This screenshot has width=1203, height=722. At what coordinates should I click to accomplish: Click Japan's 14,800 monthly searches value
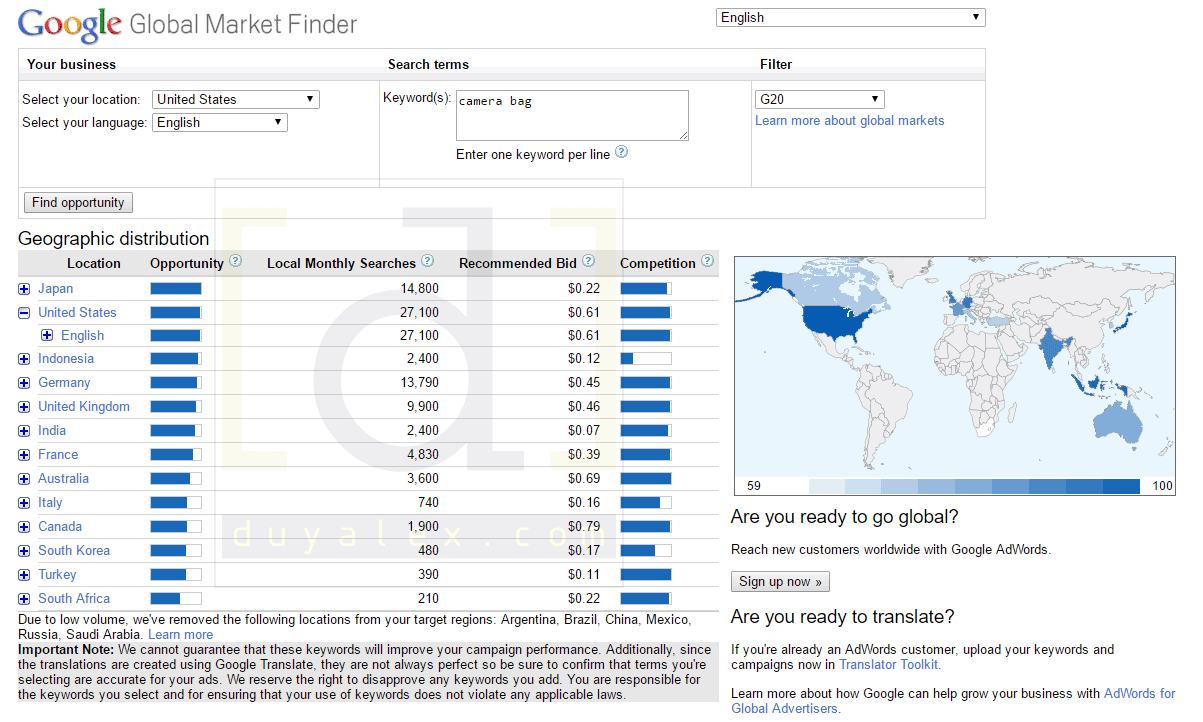[419, 288]
